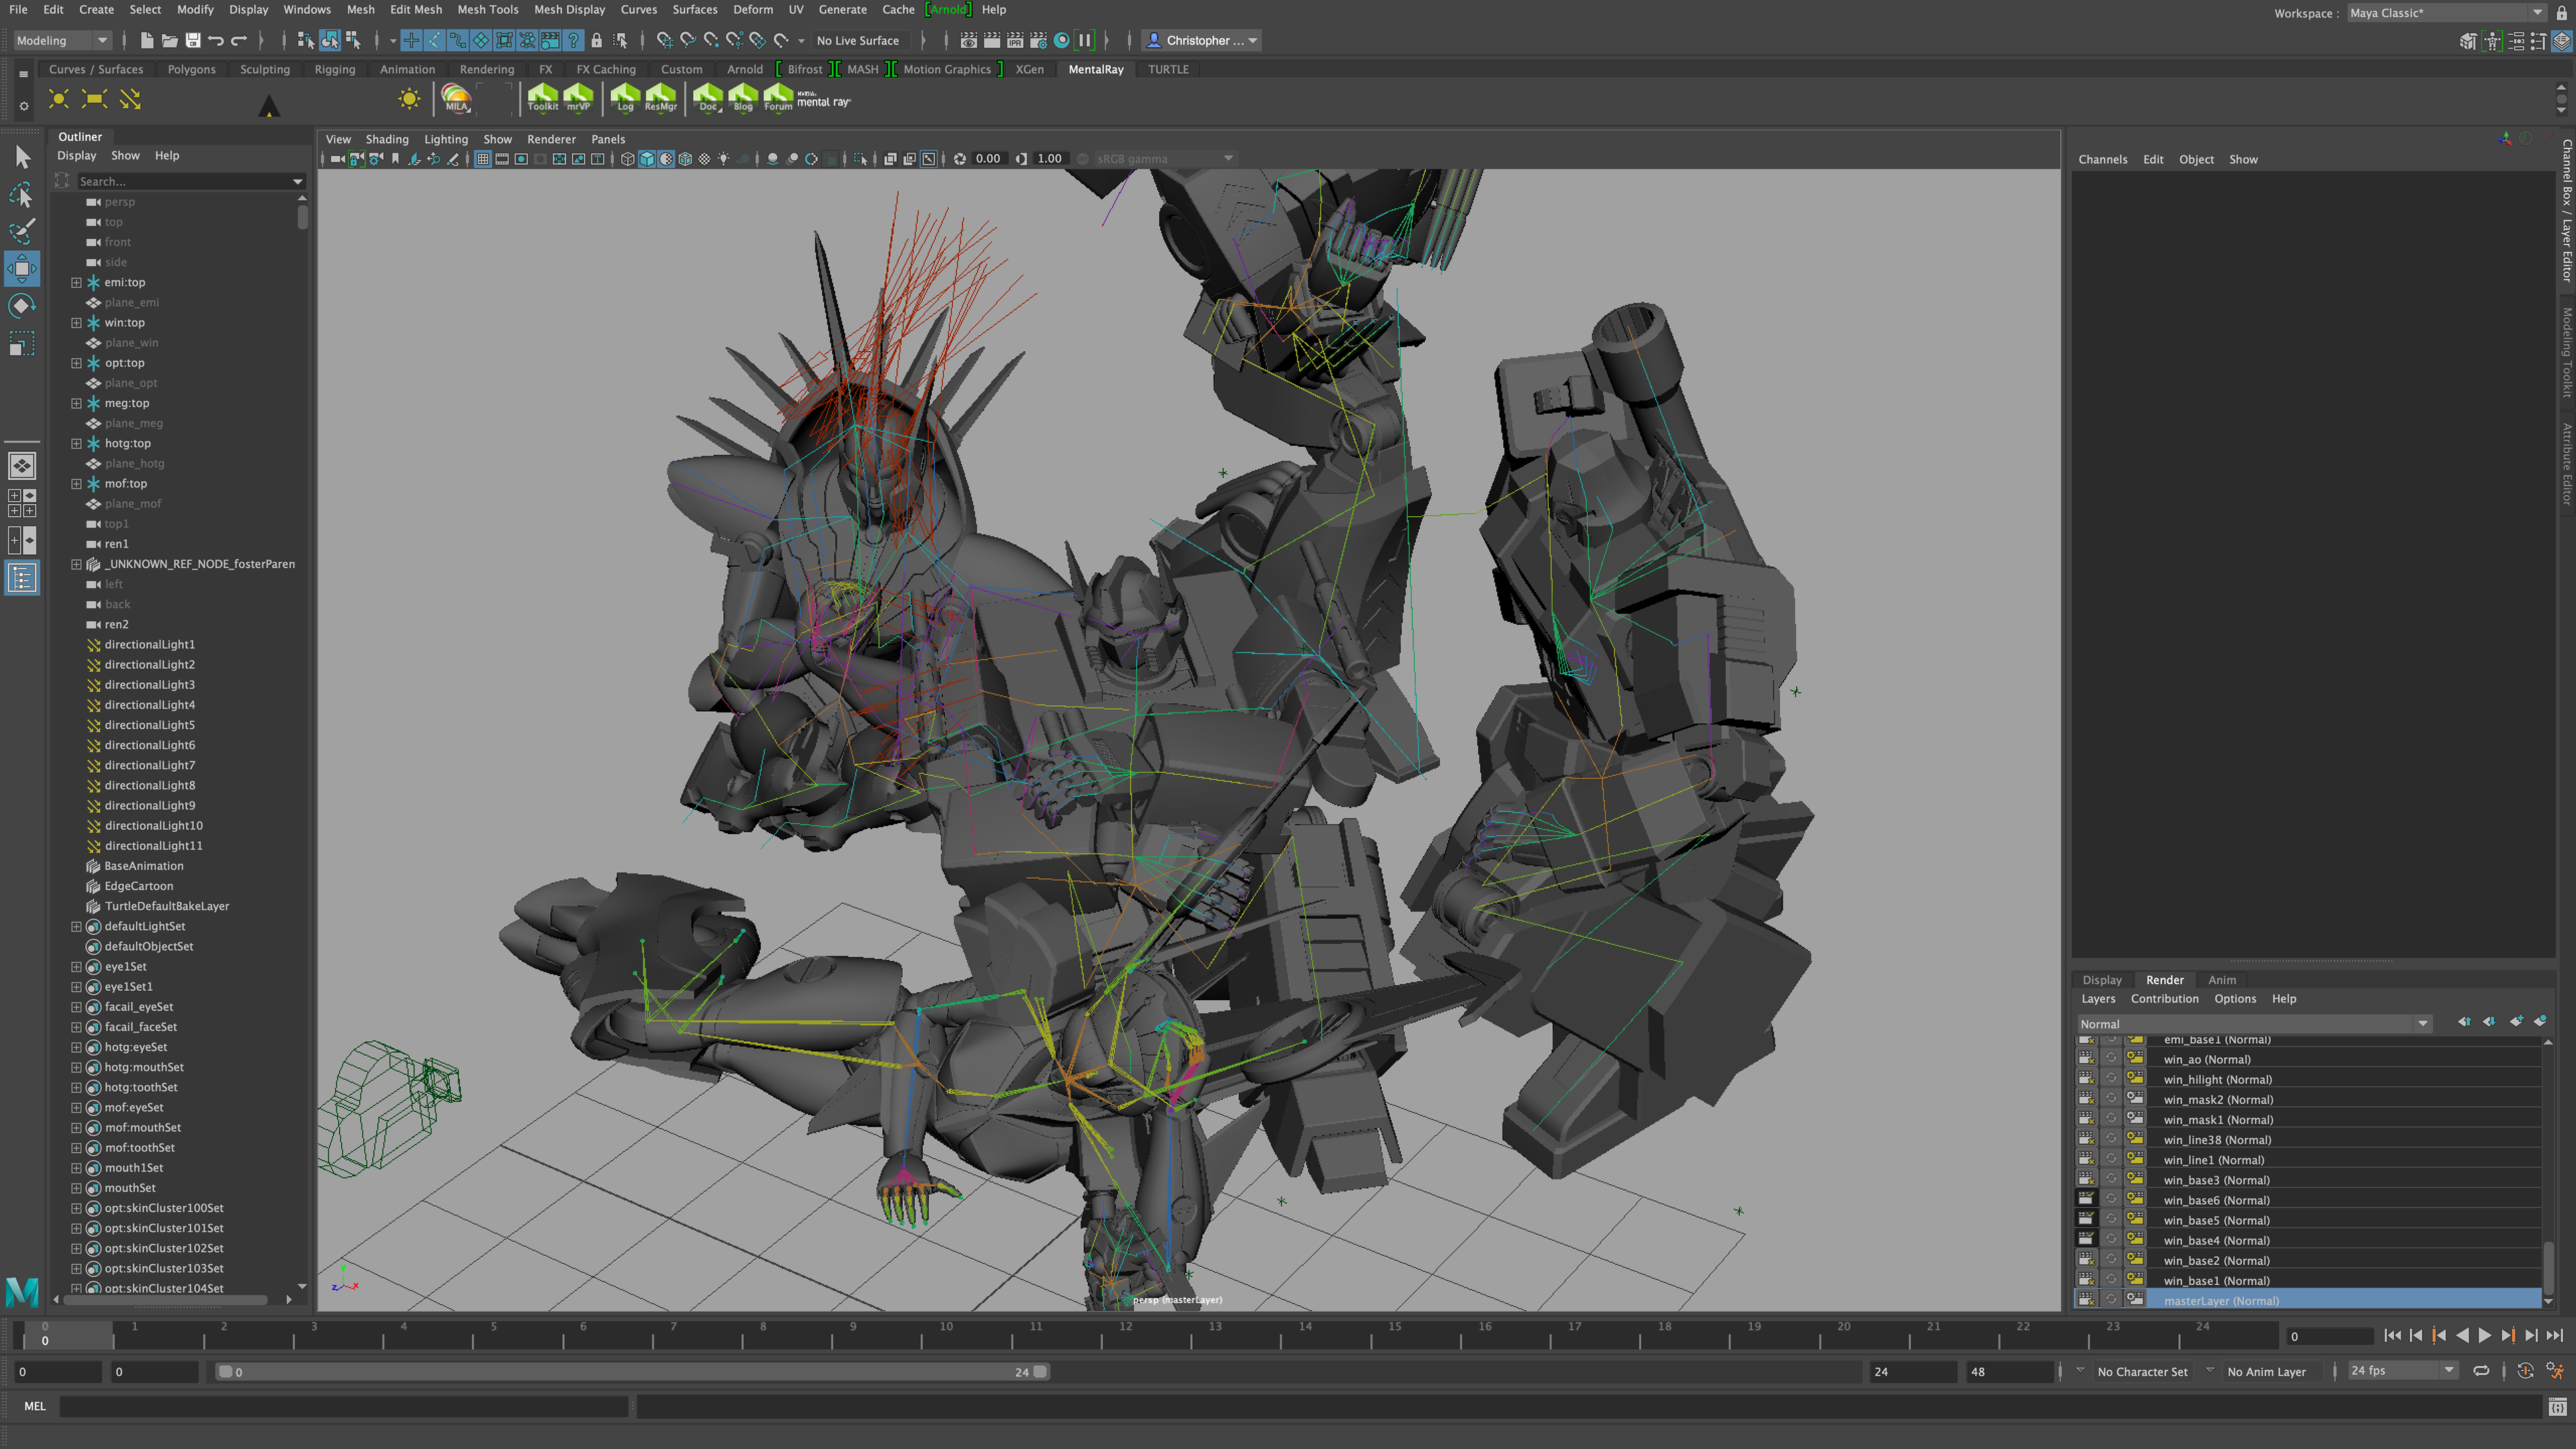
Task: Open the Mesh Tools menu
Action: coord(487,9)
